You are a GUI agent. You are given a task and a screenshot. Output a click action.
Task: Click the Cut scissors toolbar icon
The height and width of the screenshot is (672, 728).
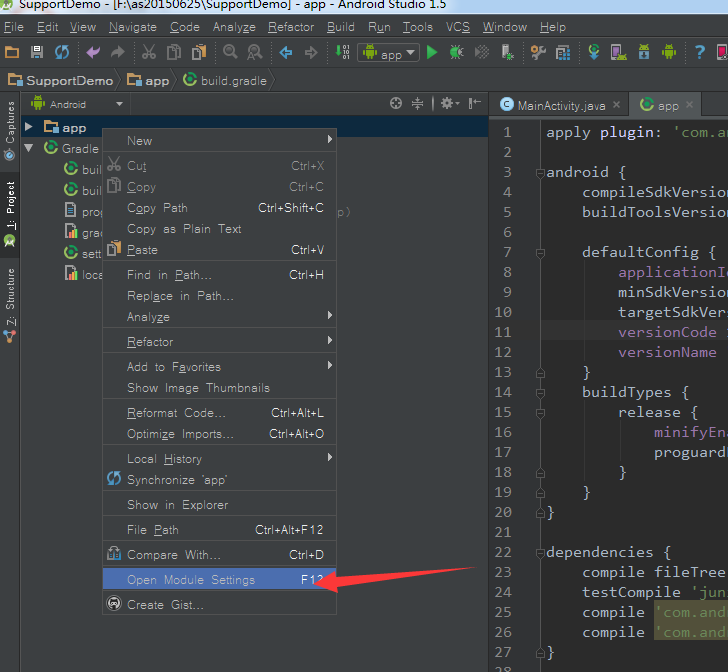pyautogui.click(x=149, y=53)
